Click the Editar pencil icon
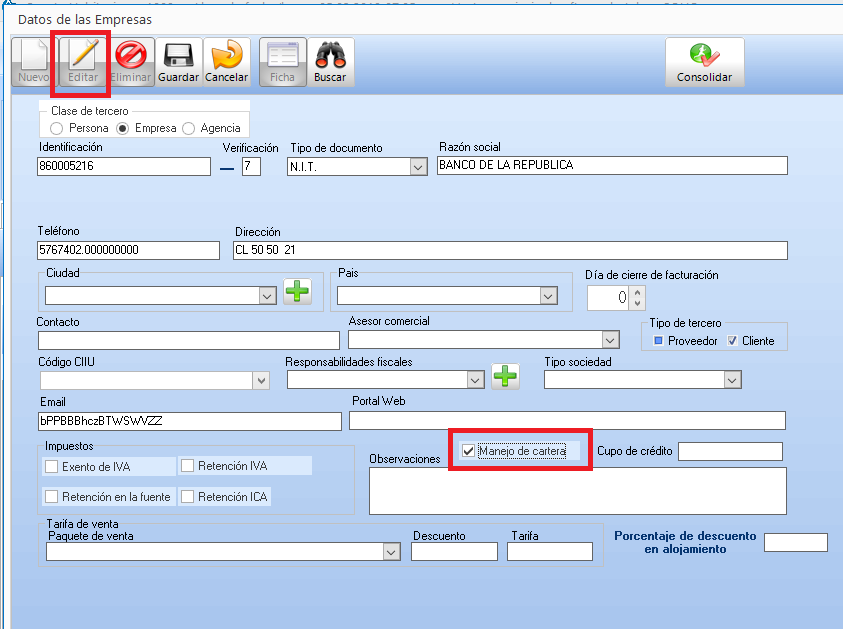This screenshot has width=843, height=629. tap(82, 62)
